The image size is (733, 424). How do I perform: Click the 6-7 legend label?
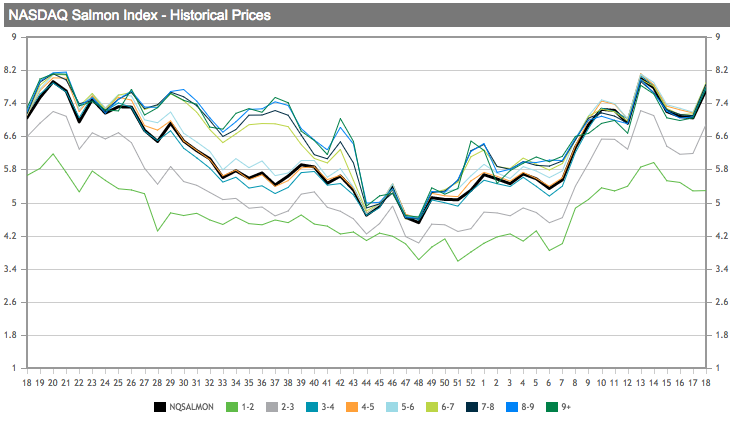(448, 407)
